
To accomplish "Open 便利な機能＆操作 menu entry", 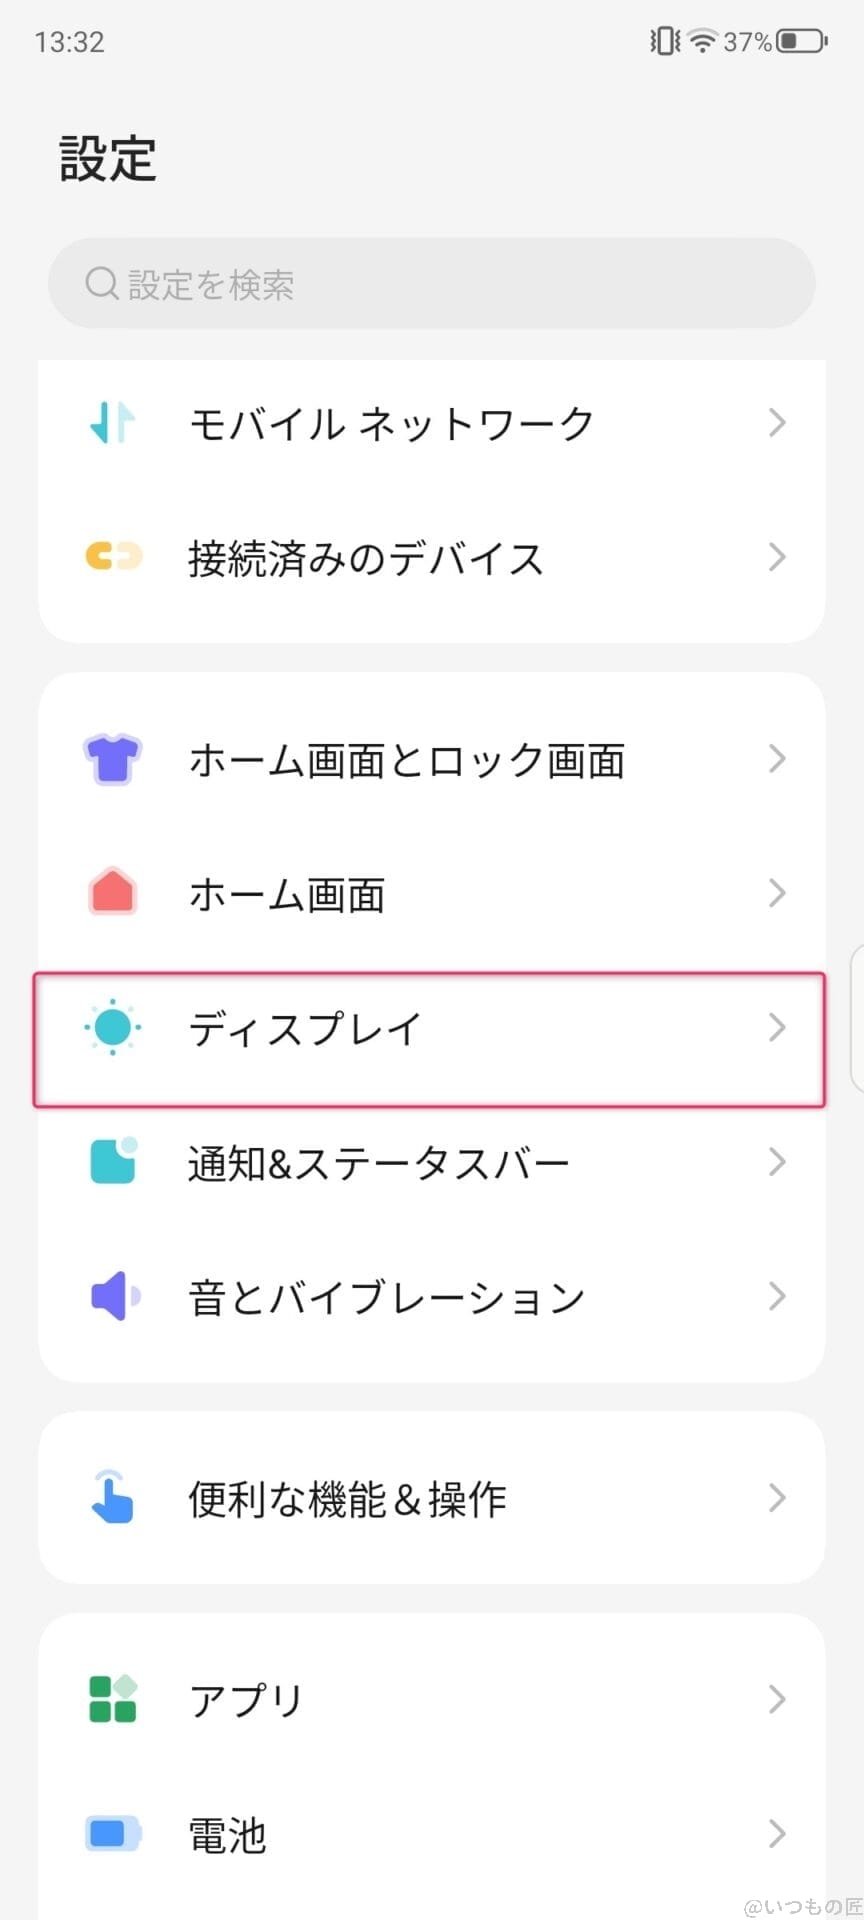I will coord(347,1499).
